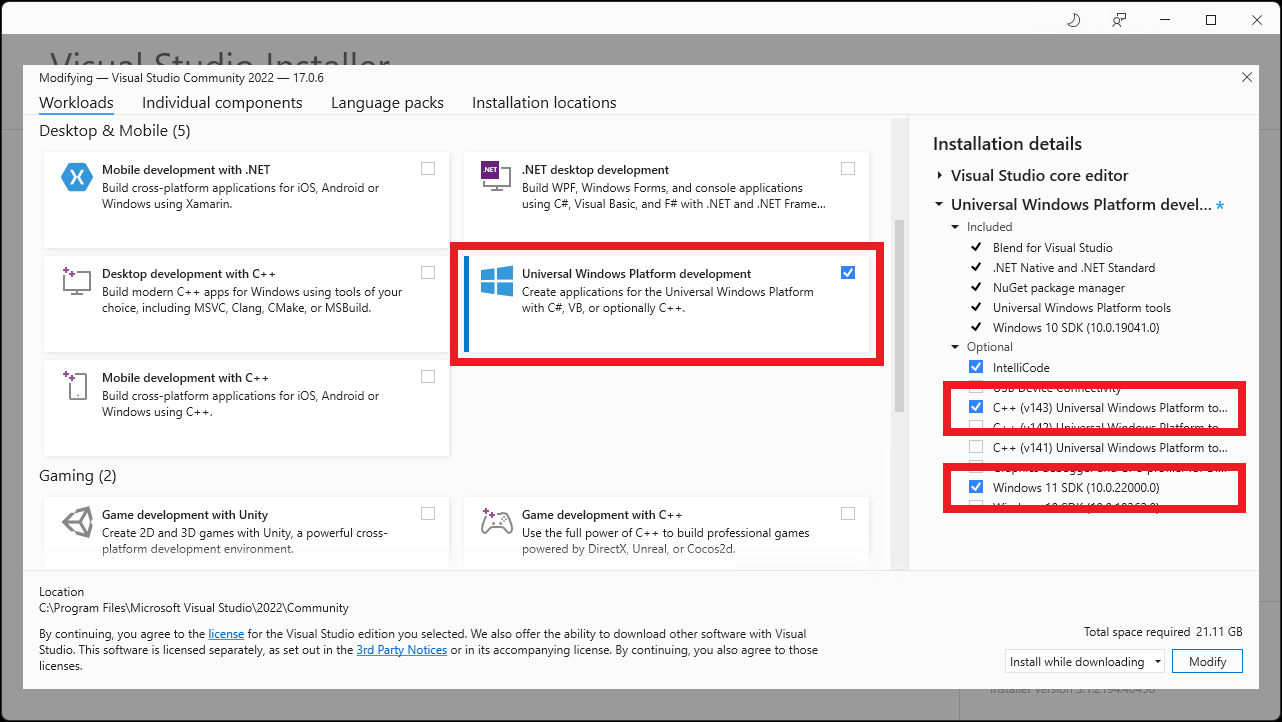Expand Visual Studio core editor details

point(940,175)
